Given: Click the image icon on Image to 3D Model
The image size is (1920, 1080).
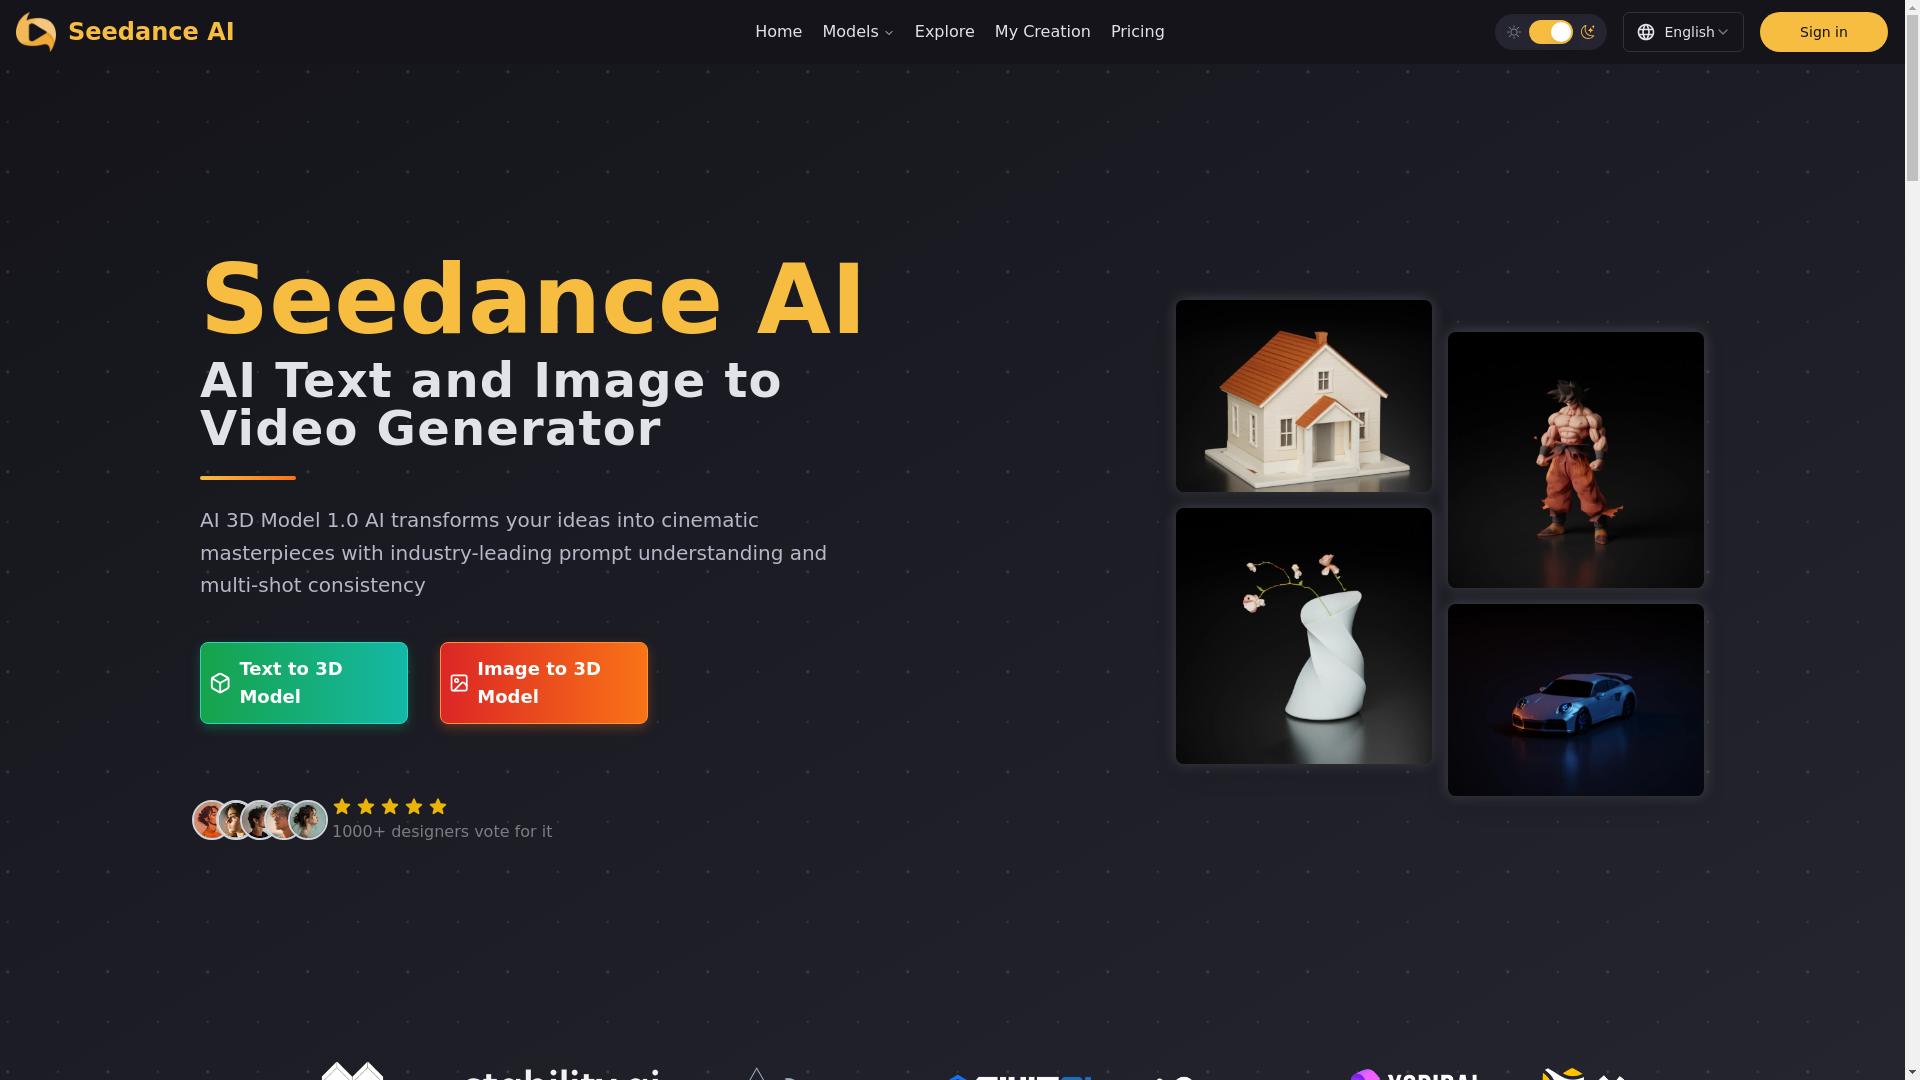Looking at the screenshot, I should coord(459,683).
